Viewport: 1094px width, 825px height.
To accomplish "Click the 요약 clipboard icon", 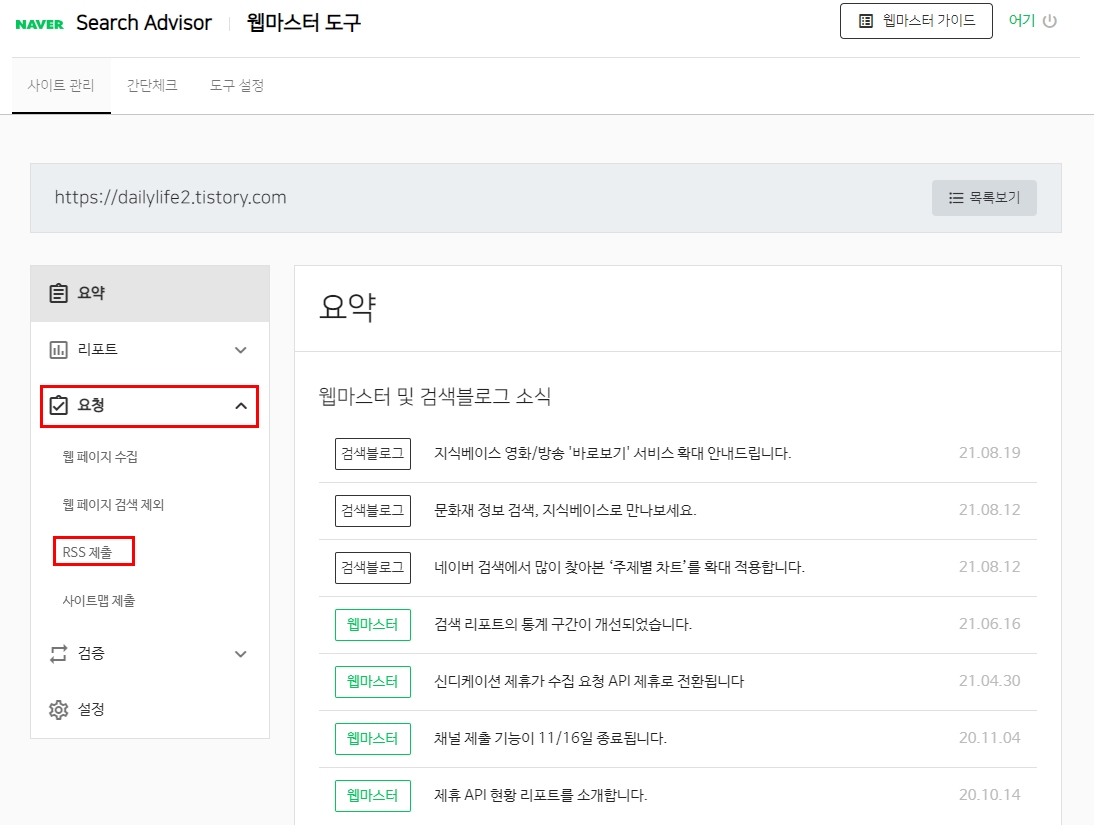I will tap(59, 293).
